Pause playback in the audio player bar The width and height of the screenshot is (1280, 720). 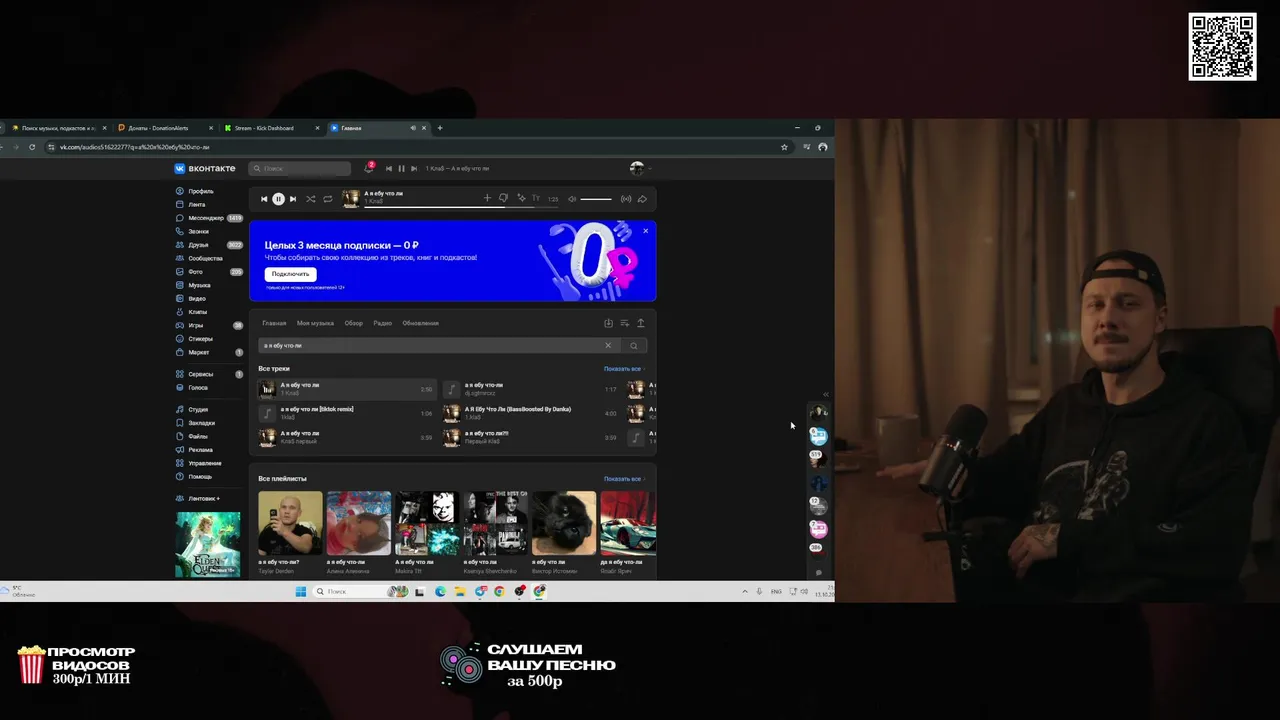click(x=278, y=199)
